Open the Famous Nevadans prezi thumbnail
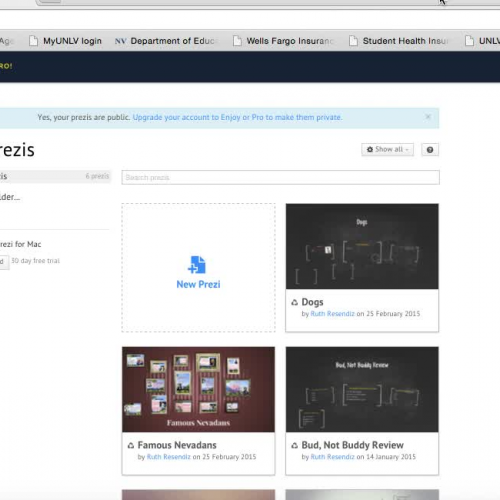500x500 pixels. [x=198, y=389]
